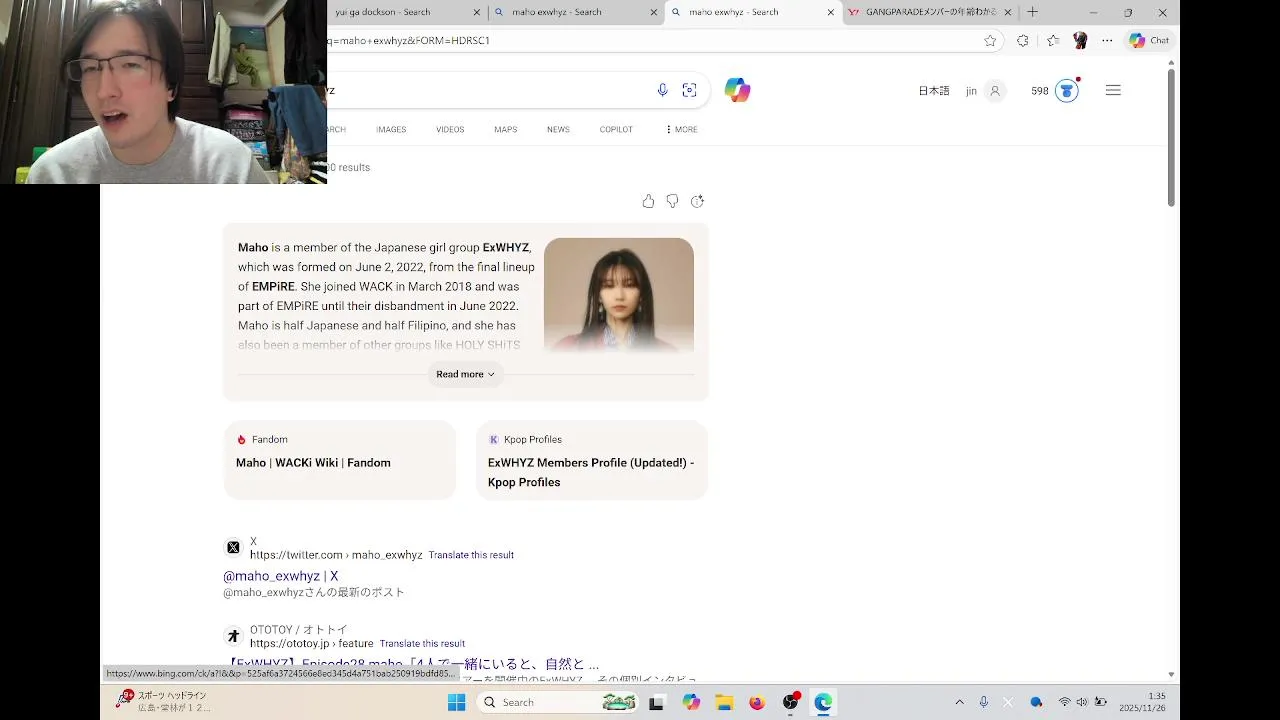The image size is (1280, 720).
Task: Click the microphone icon in the system tray
Action: [984, 702]
